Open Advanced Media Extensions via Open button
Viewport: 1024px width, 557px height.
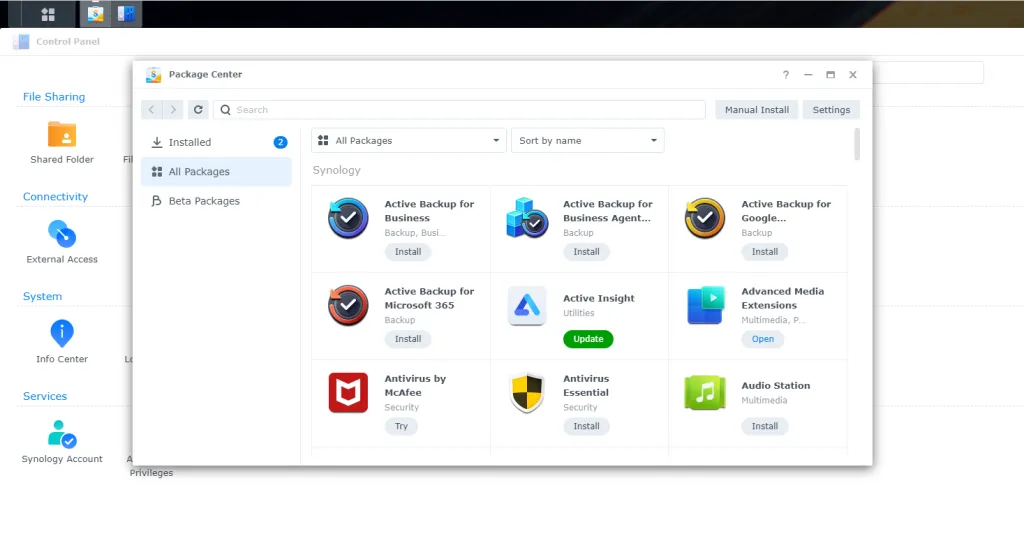tap(762, 339)
